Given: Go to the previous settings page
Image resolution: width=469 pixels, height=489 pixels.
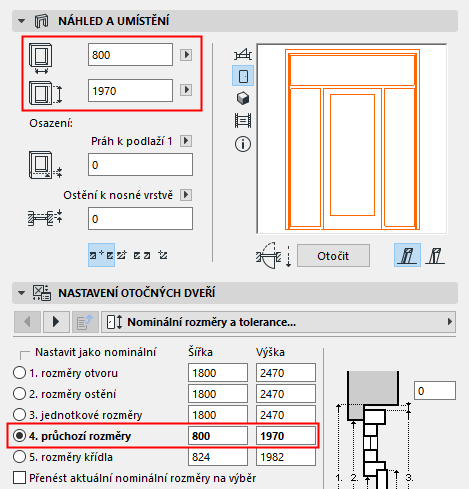Looking at the screenshot, I should point(28,322).
